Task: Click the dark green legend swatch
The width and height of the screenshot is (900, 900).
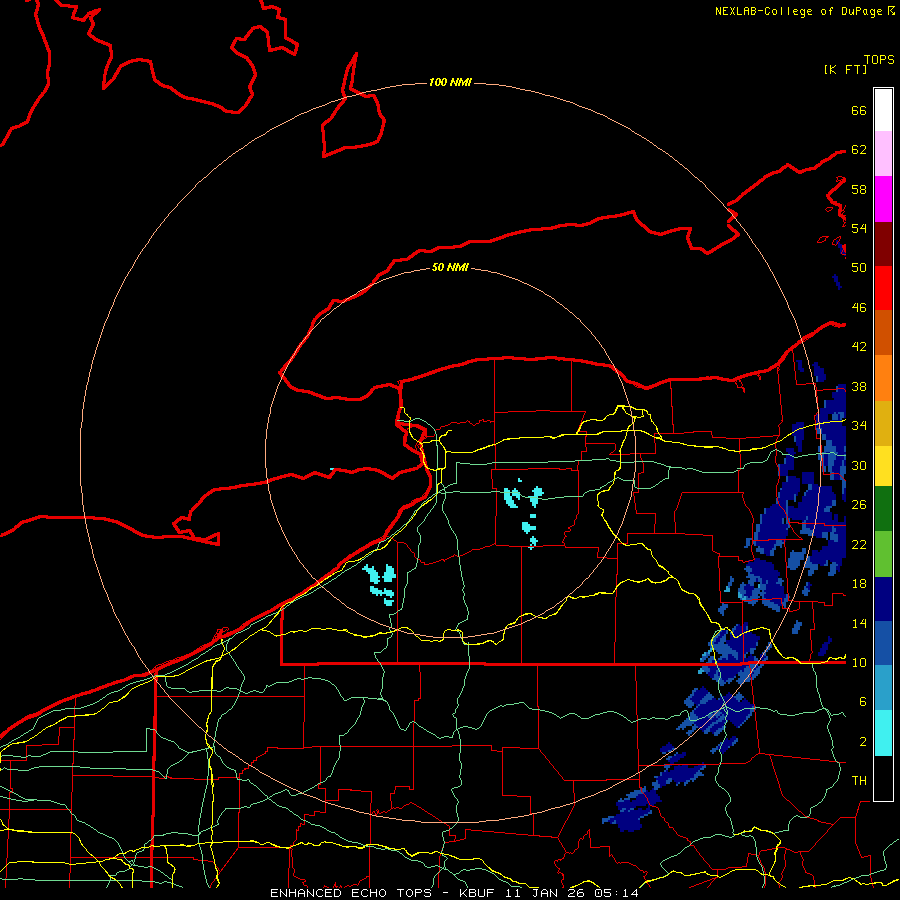Action: [x=883, y=508]
